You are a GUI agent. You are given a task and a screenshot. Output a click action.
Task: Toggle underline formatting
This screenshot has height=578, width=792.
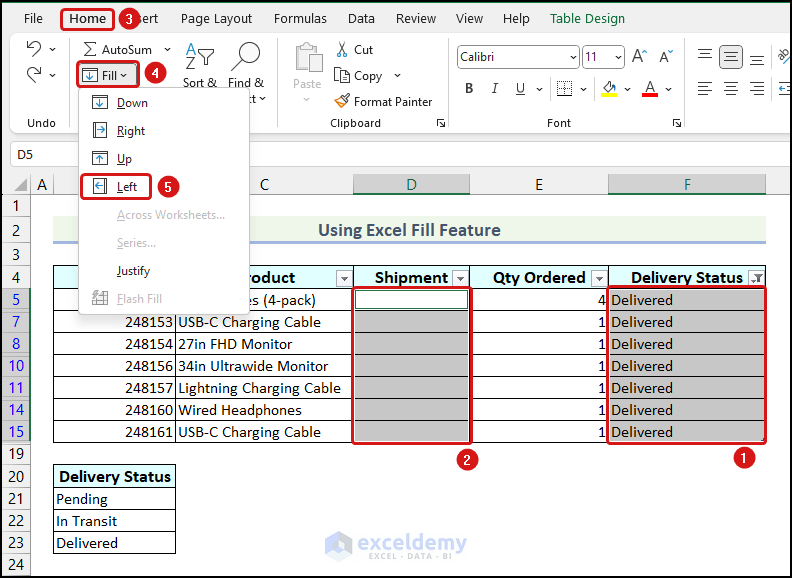click(521, 89)
